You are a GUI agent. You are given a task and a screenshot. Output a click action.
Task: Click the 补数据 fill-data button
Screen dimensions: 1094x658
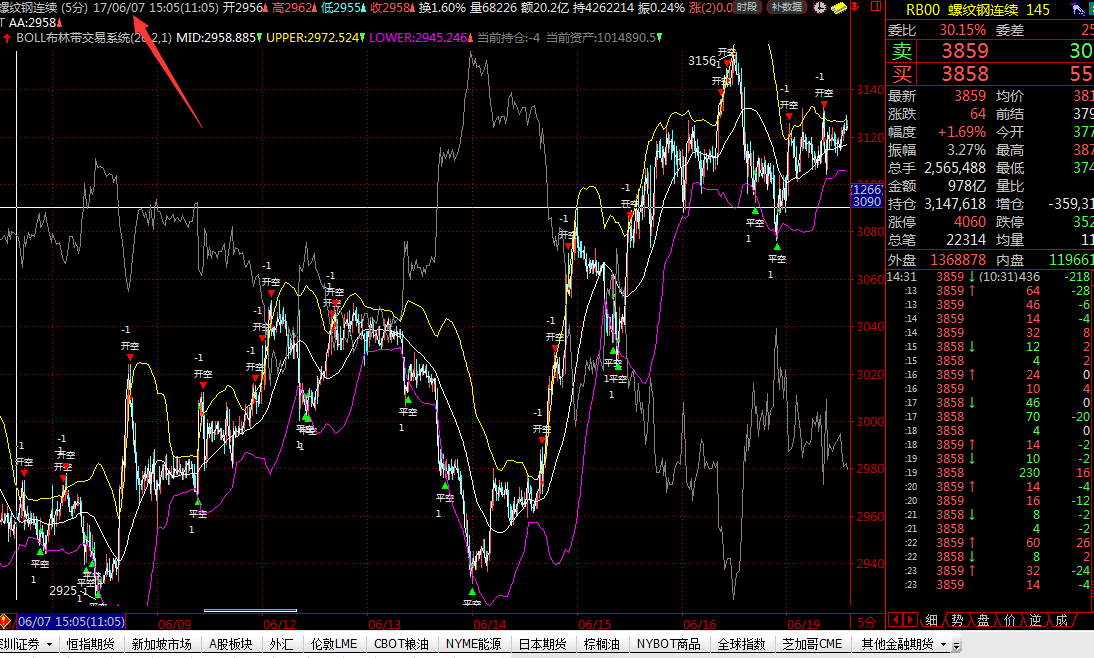[x=786, y=7]
